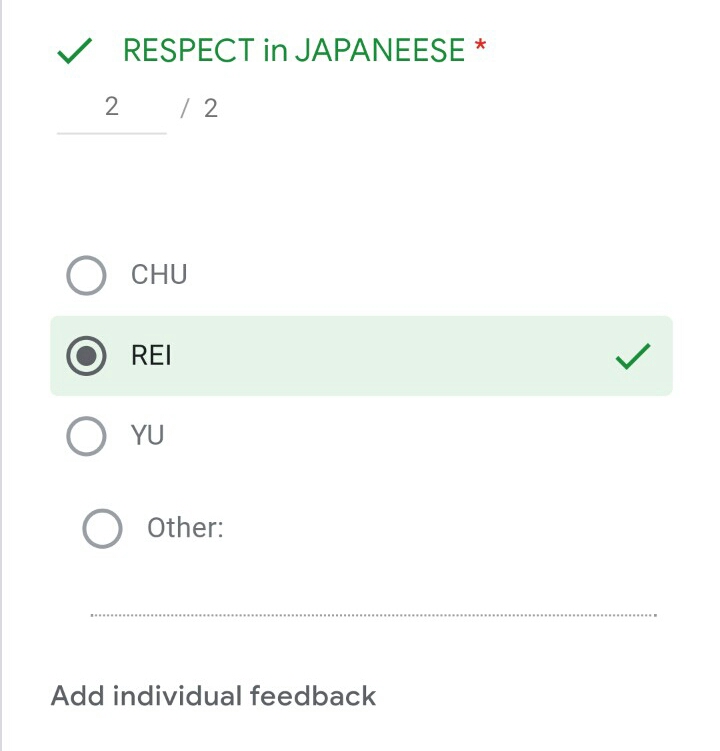Click green checkmark beside question title

[x=75, y=51]
